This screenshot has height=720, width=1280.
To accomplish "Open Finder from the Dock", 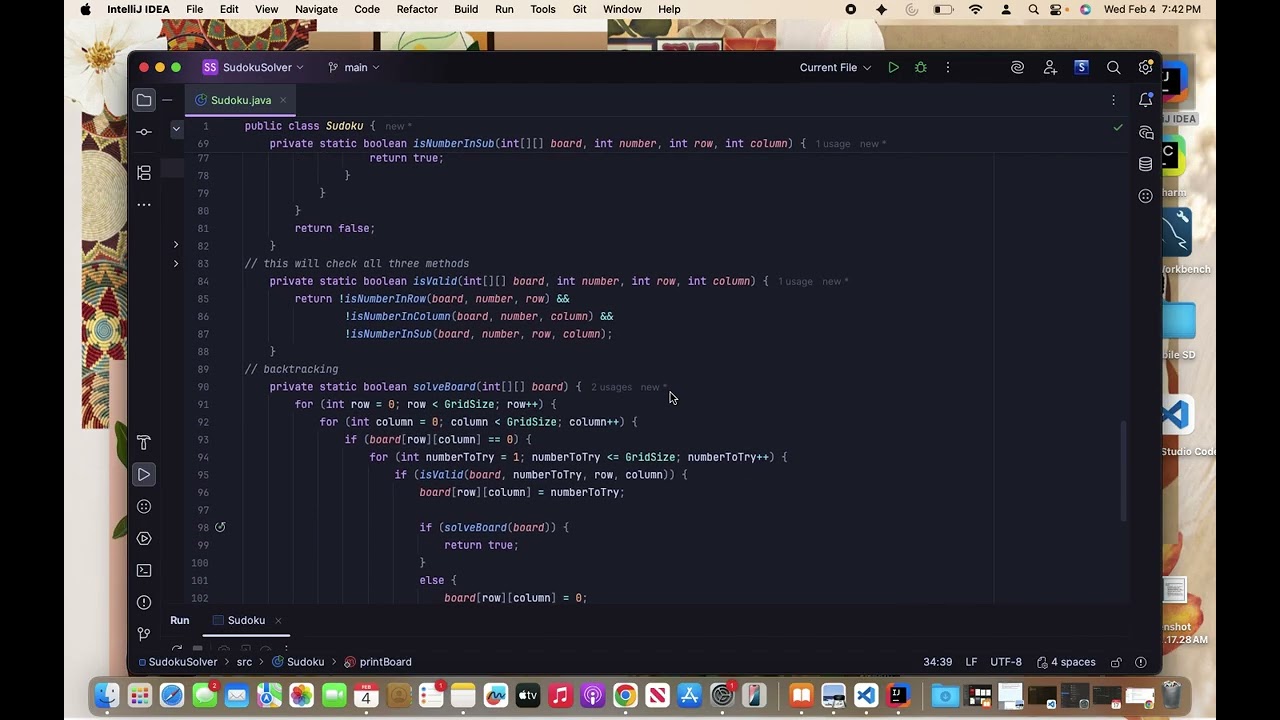I will pyautogui.click(x=107, y=694).
